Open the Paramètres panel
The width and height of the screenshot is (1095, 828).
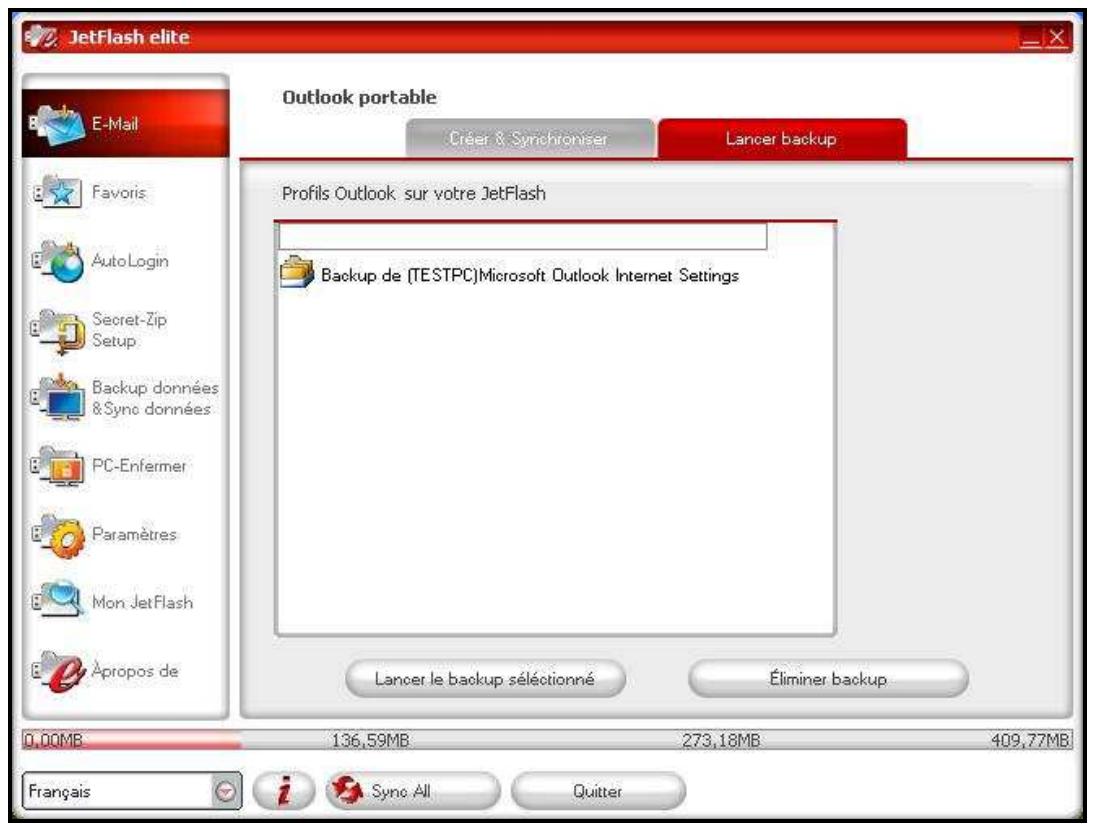click(93, 531)
